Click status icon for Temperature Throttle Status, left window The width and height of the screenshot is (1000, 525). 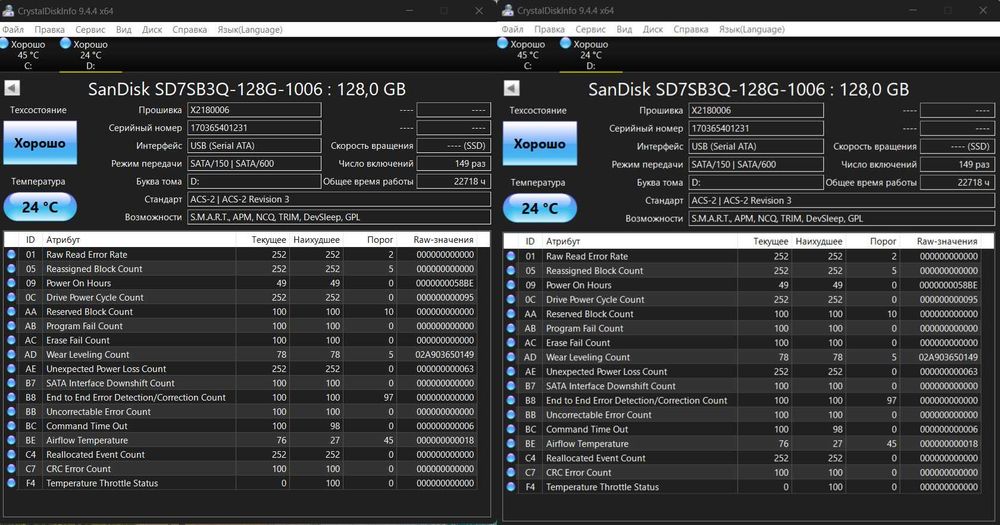[11, 483]
